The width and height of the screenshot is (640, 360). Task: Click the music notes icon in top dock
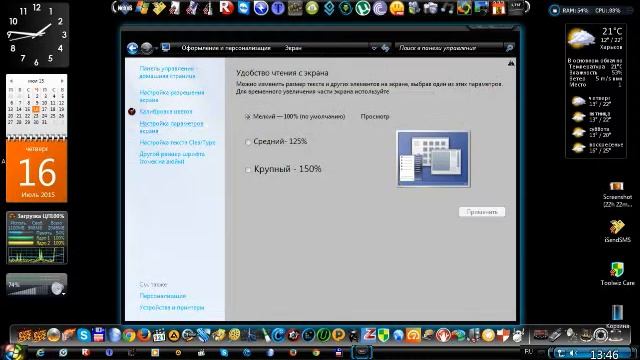click(448, 8)
